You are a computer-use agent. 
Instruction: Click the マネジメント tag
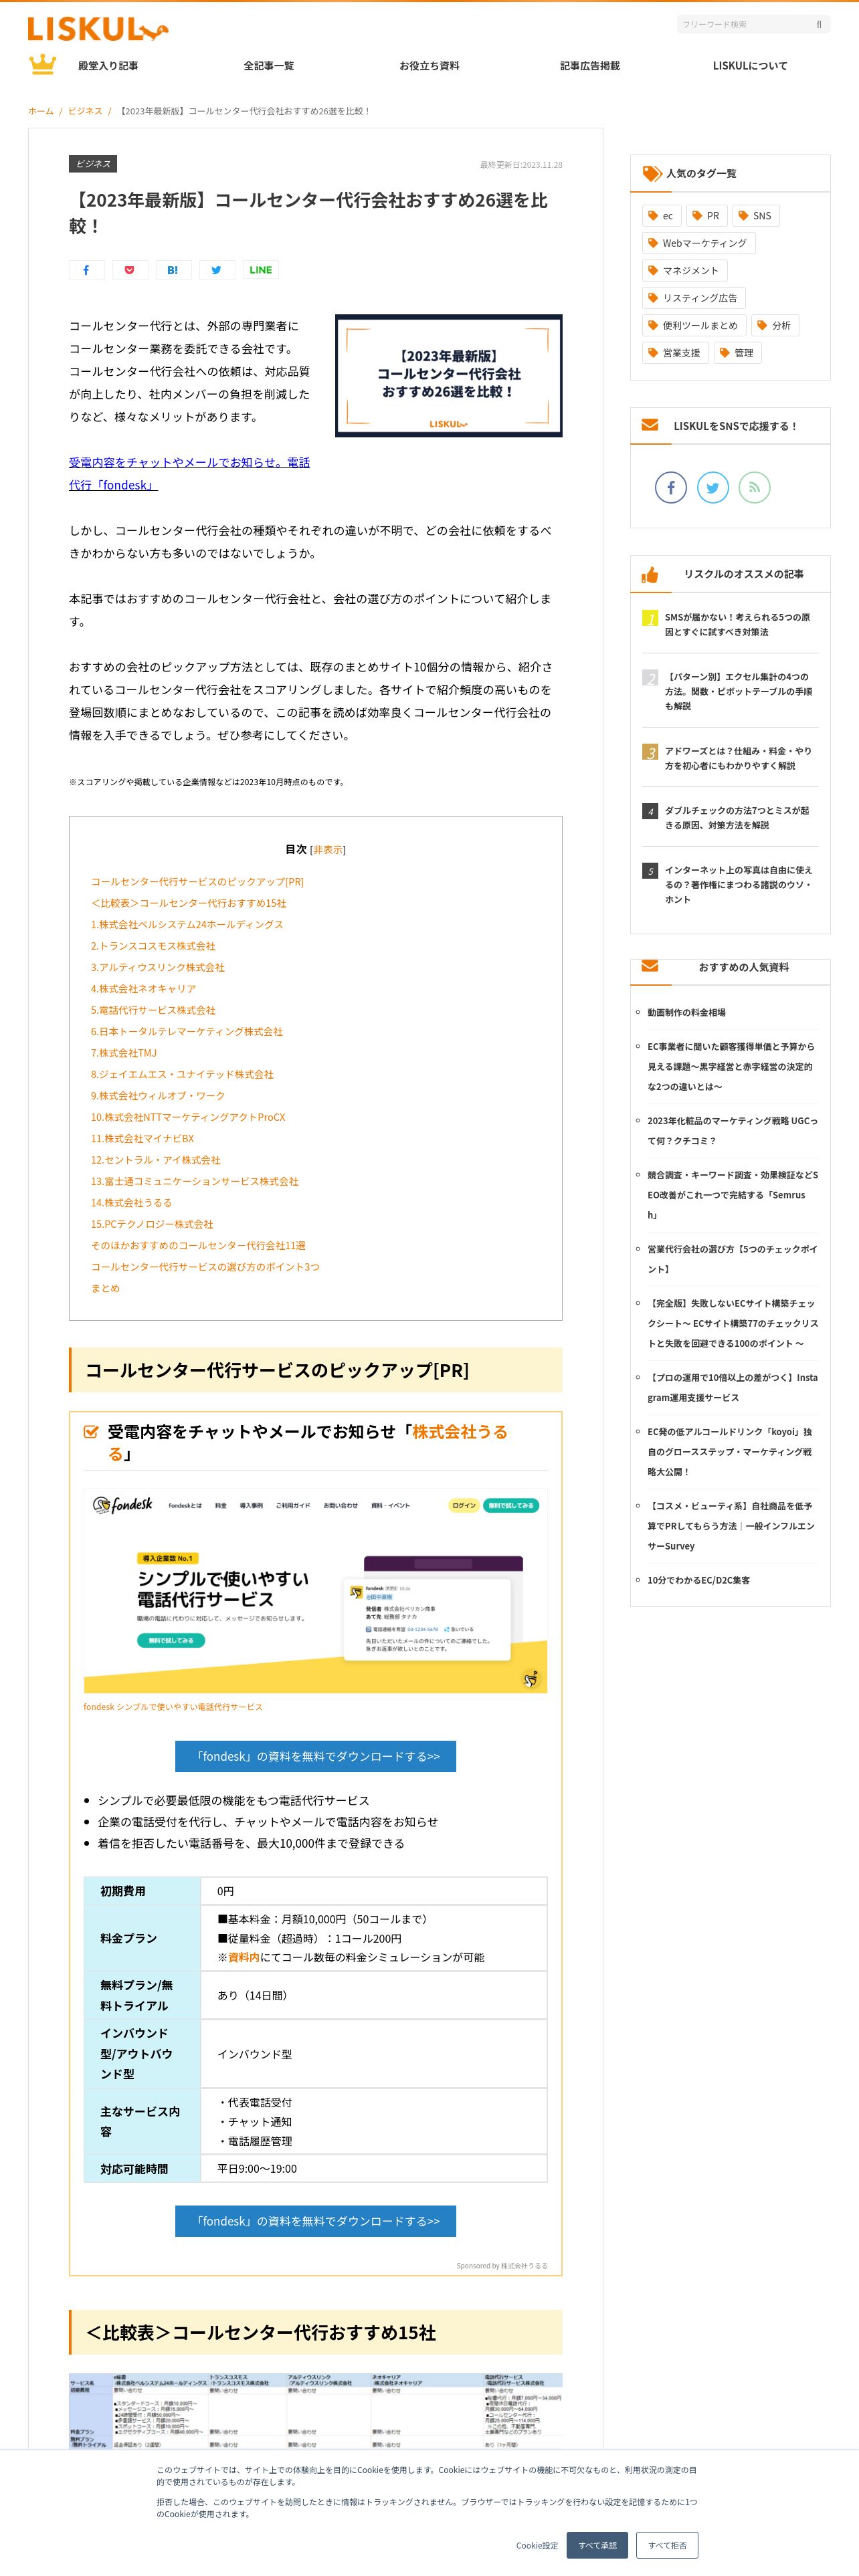[x=685, y=270]
